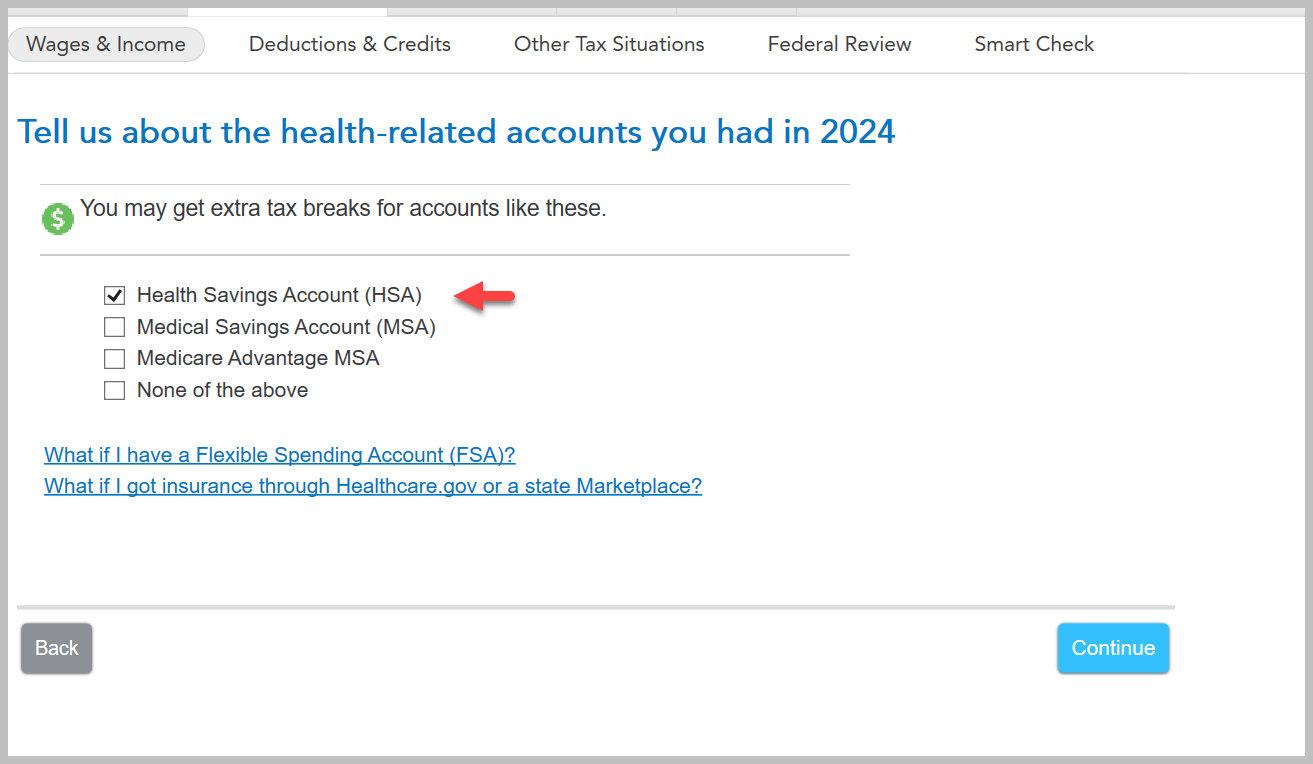The image size is (1313, 764).
Task: Uncheck the Health Savings Account (HSA) checkbox
Action: pos(115,296)
